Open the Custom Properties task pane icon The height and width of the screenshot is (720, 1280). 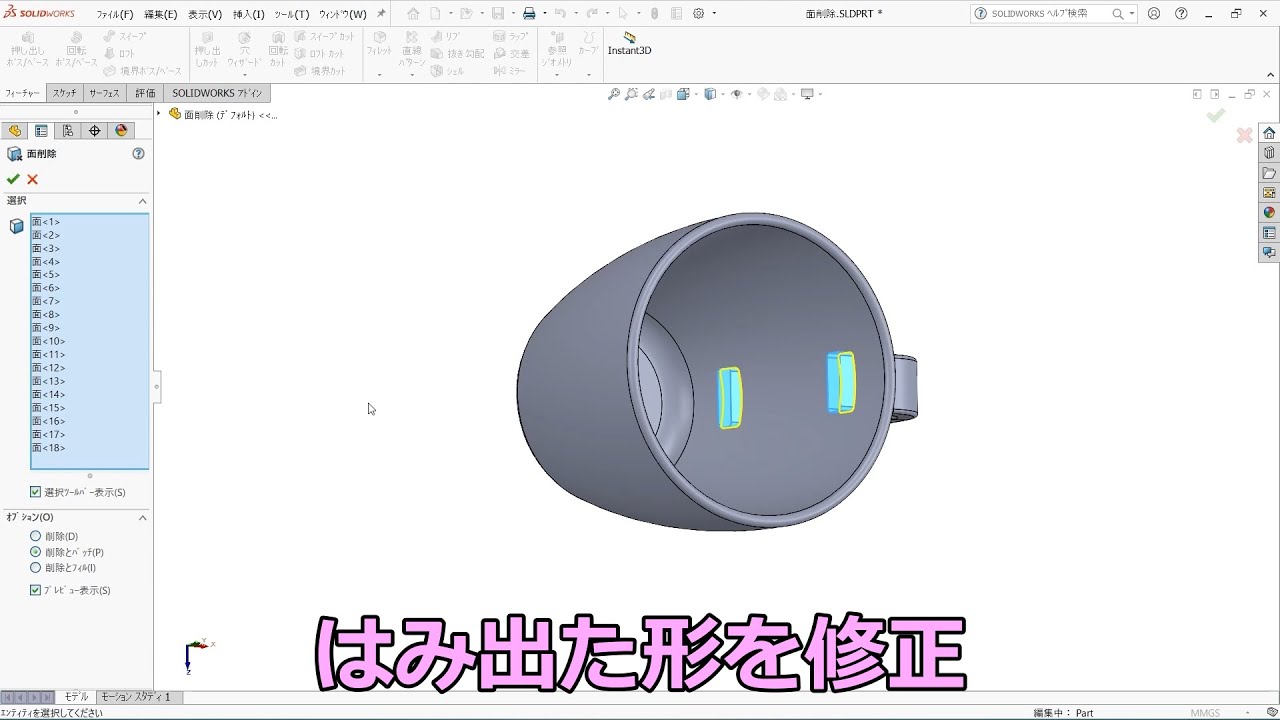point(1269,233)
